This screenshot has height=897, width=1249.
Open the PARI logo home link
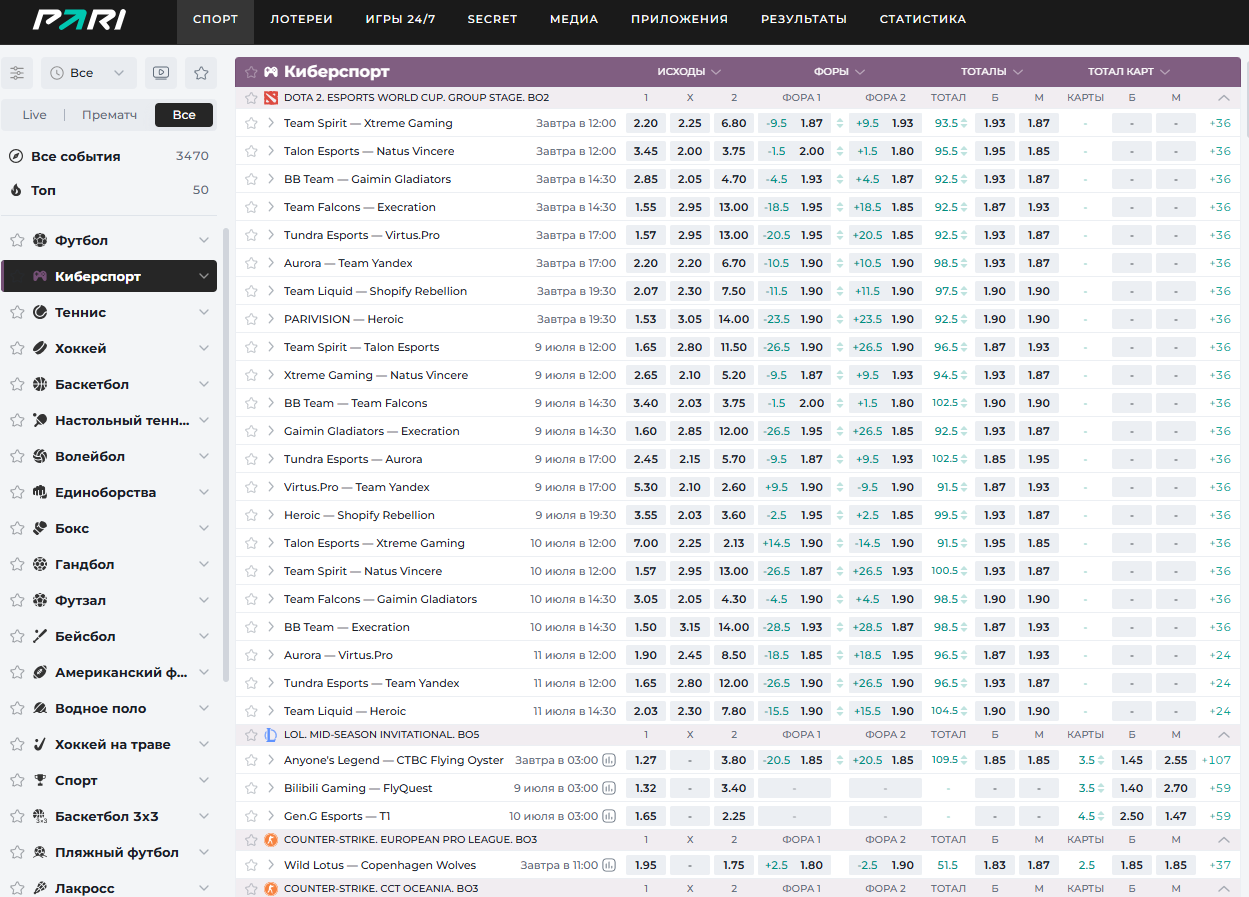click(79, 20)
